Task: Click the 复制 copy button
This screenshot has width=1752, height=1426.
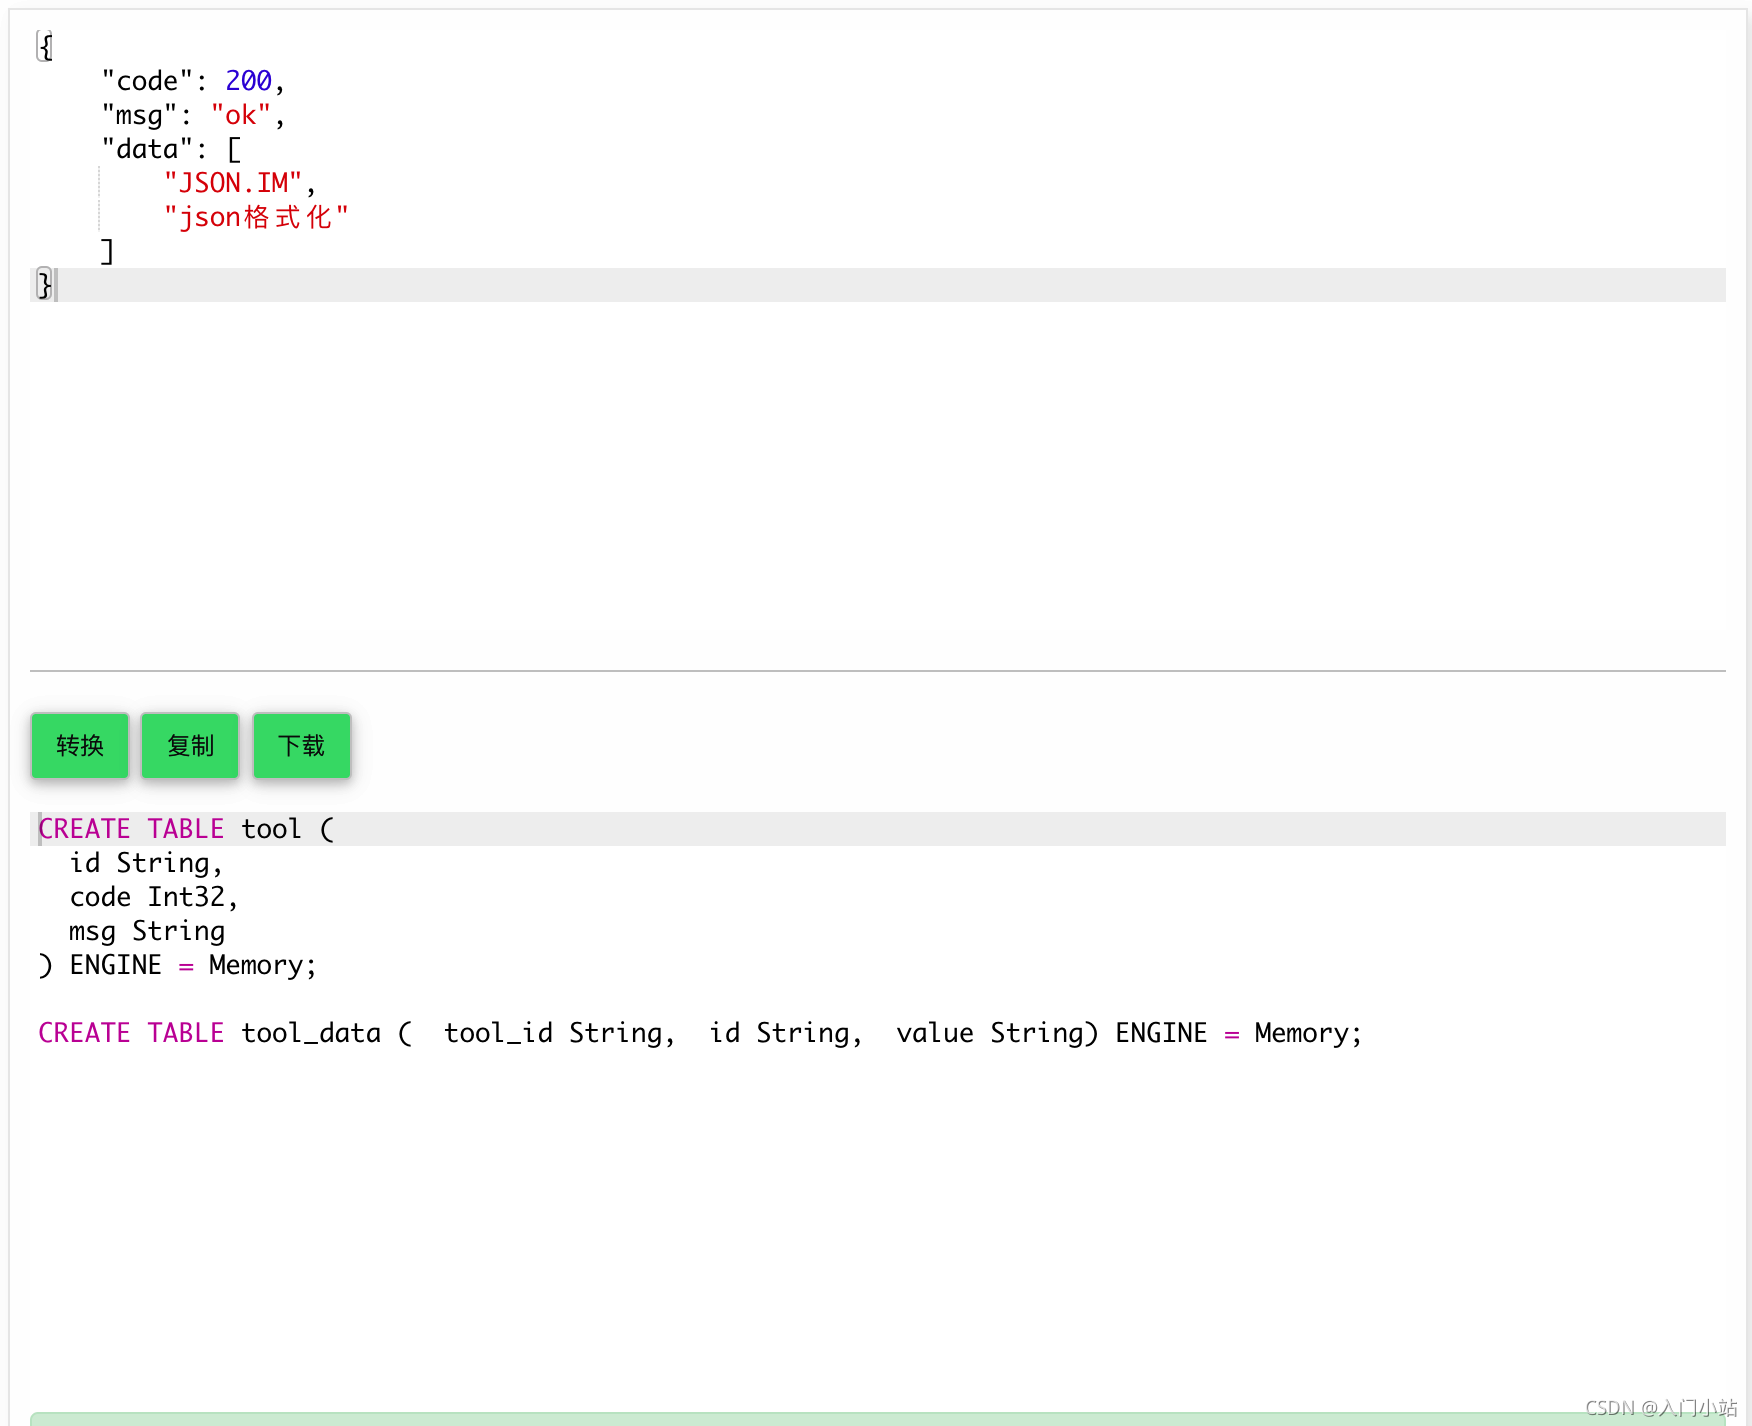Action: (190, 745)
